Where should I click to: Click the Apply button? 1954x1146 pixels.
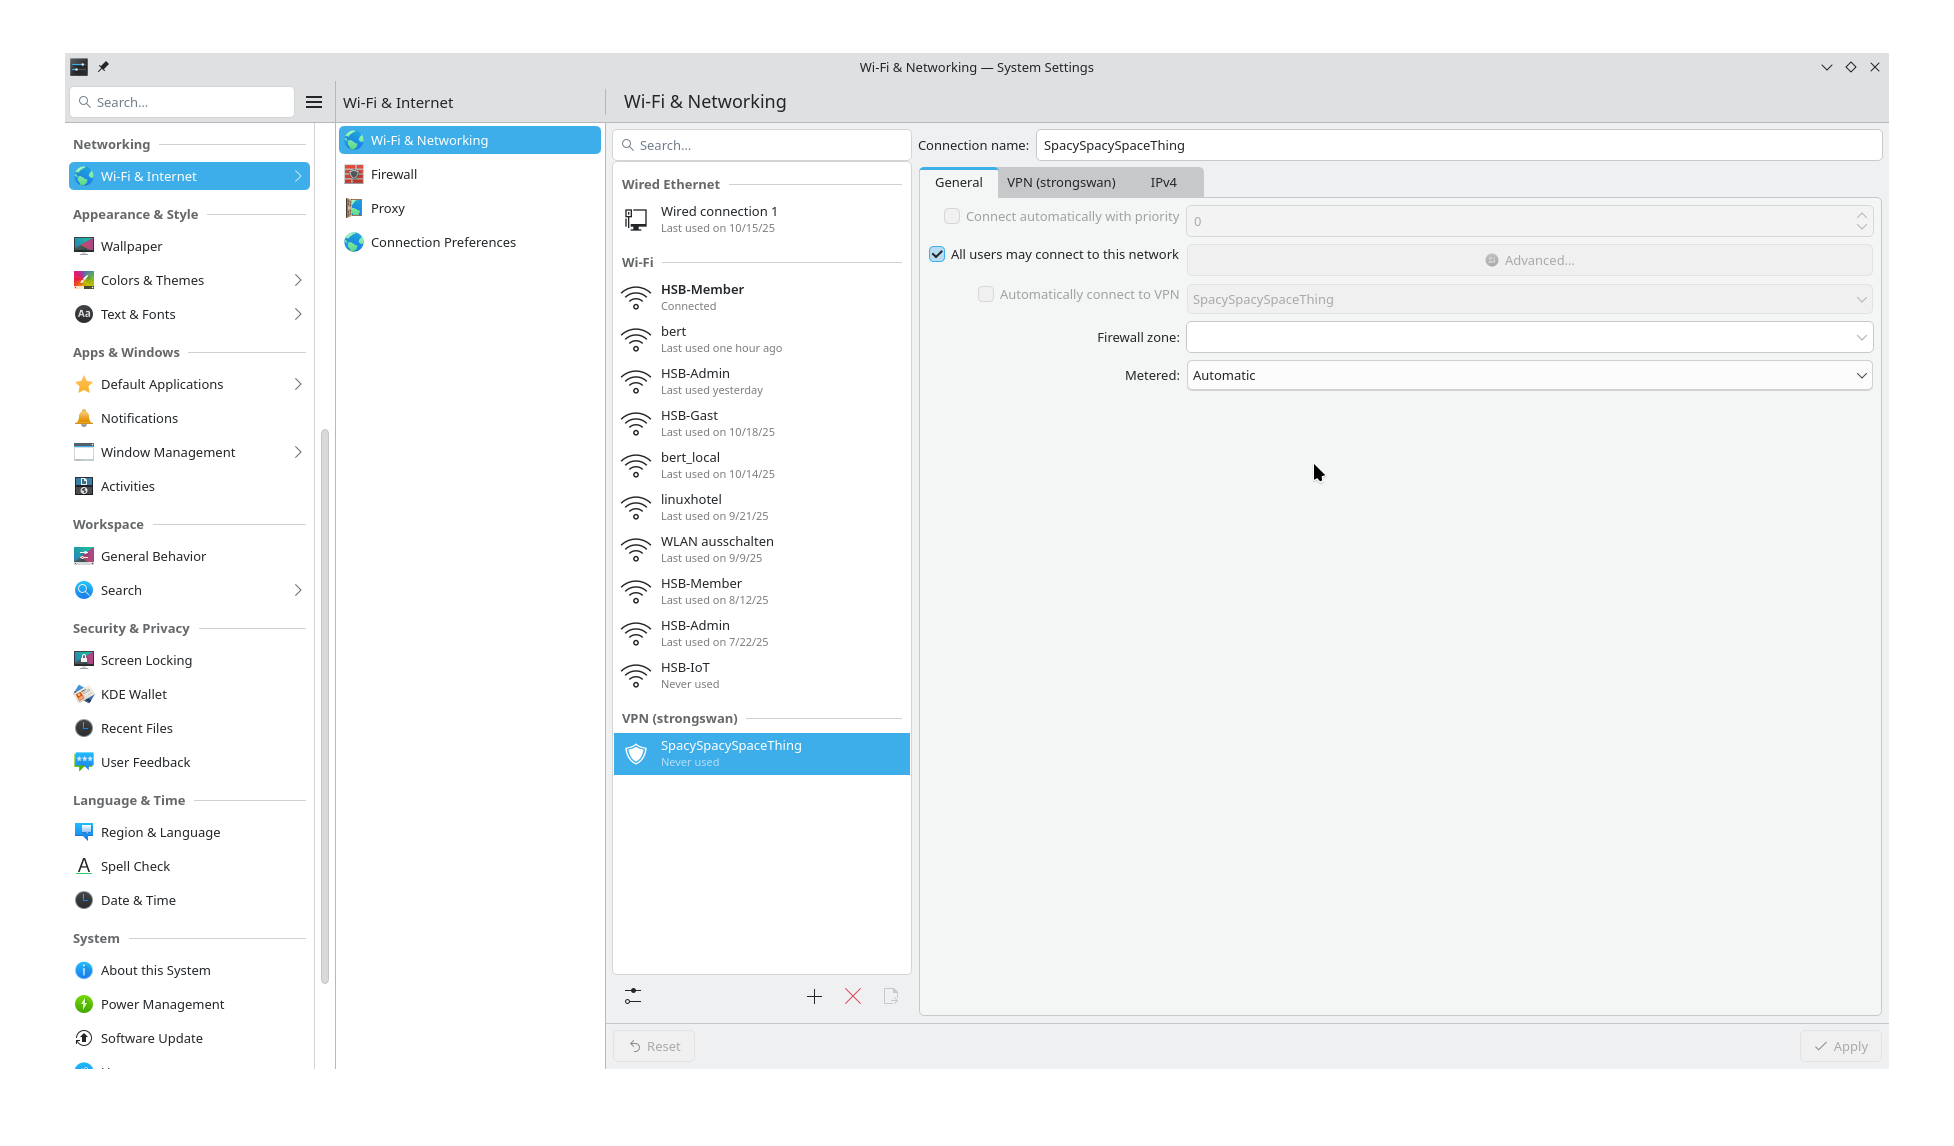1840,1046
